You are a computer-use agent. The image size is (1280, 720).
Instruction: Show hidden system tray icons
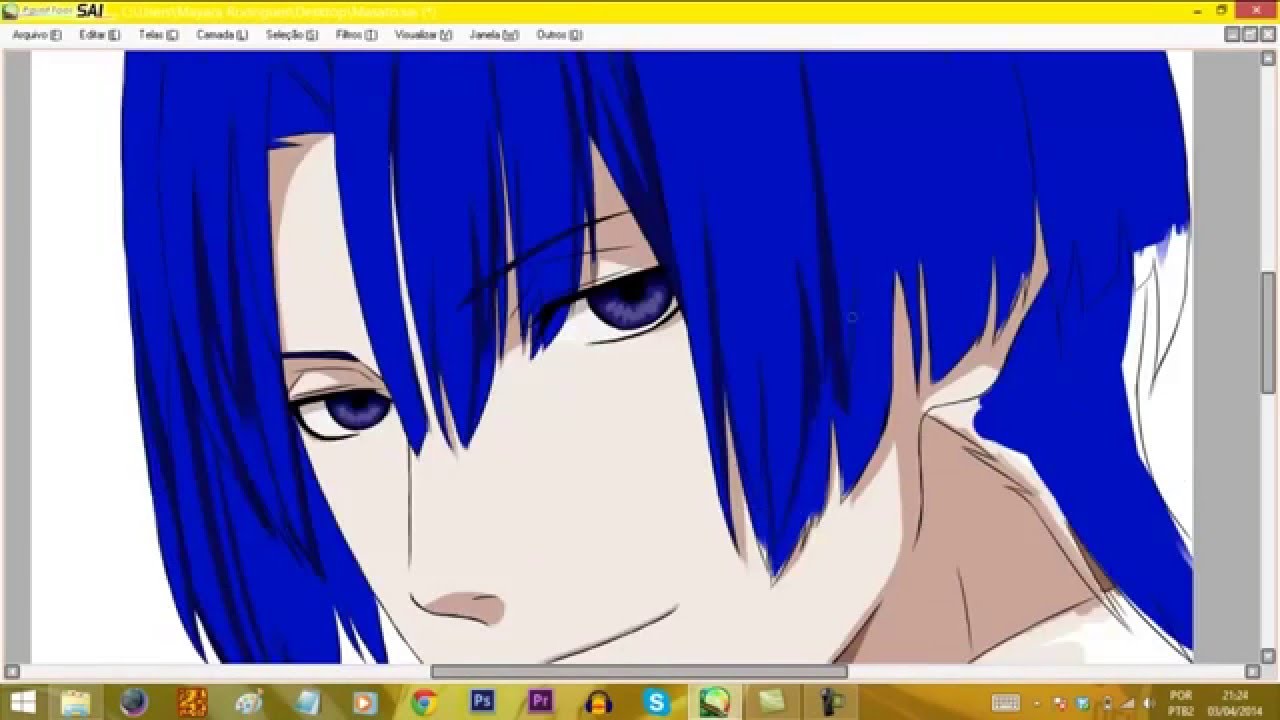tap(1036, 703)
